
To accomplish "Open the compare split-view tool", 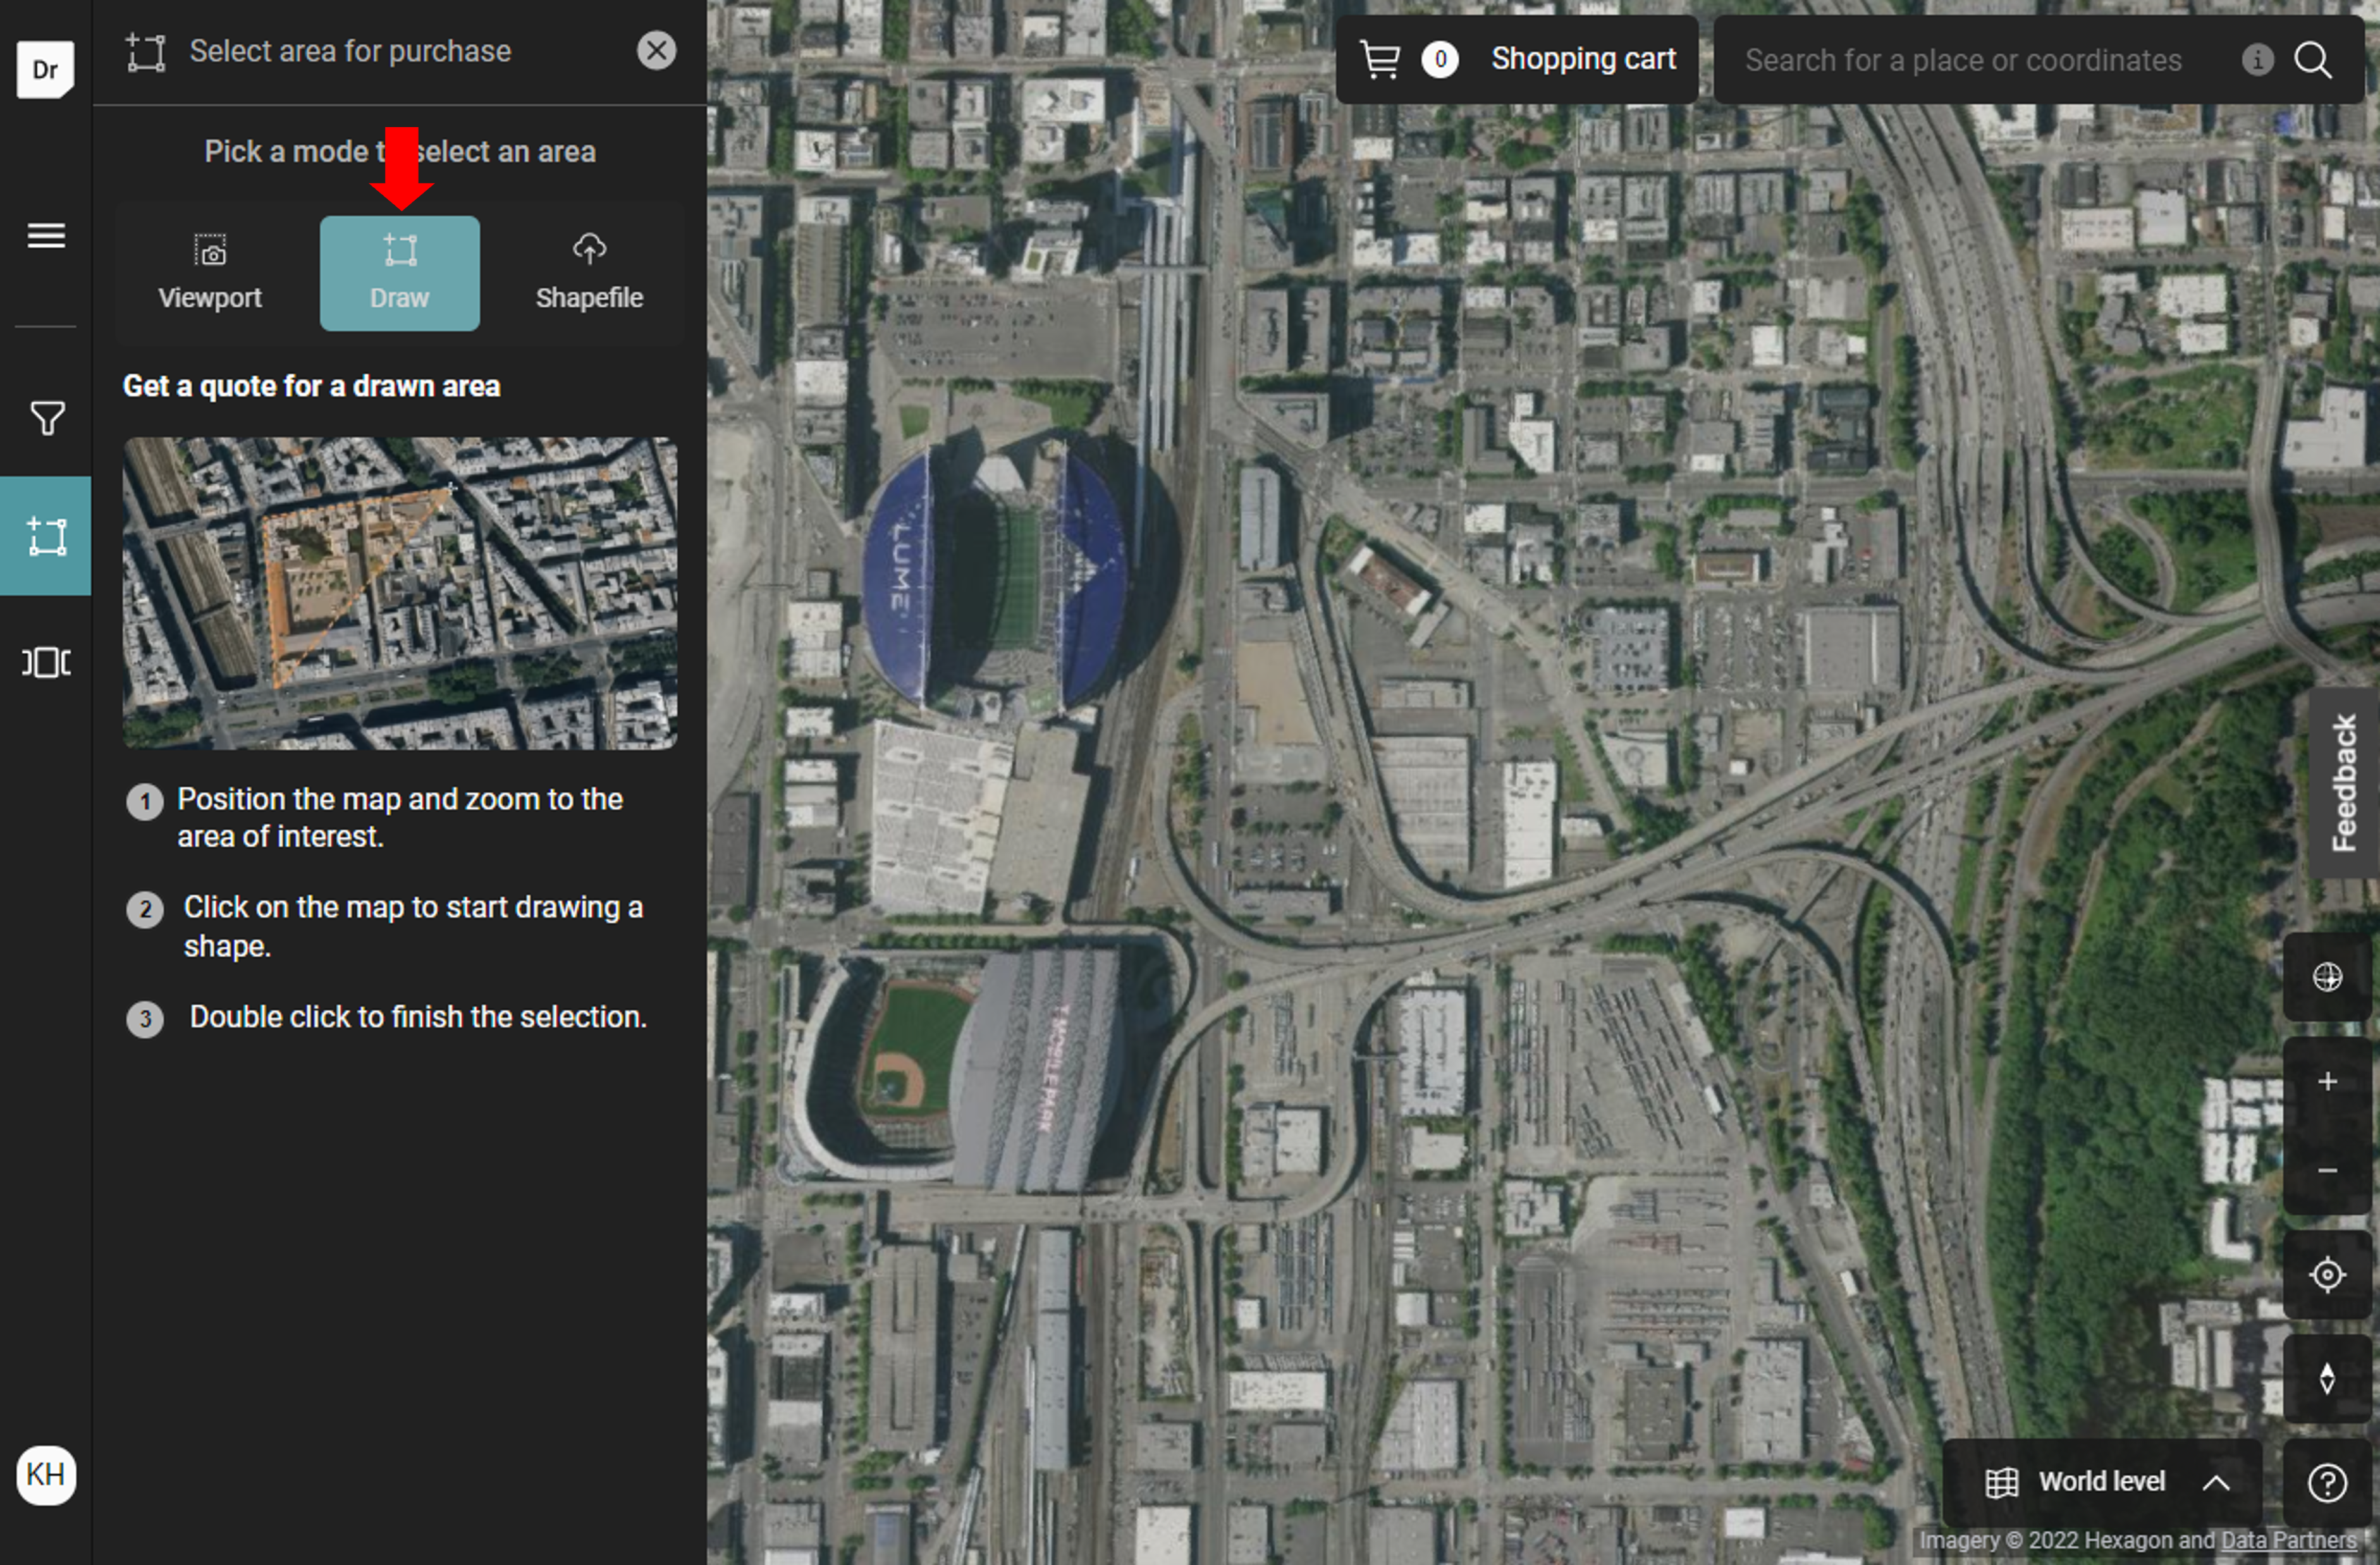I will [x=46, y=662].
